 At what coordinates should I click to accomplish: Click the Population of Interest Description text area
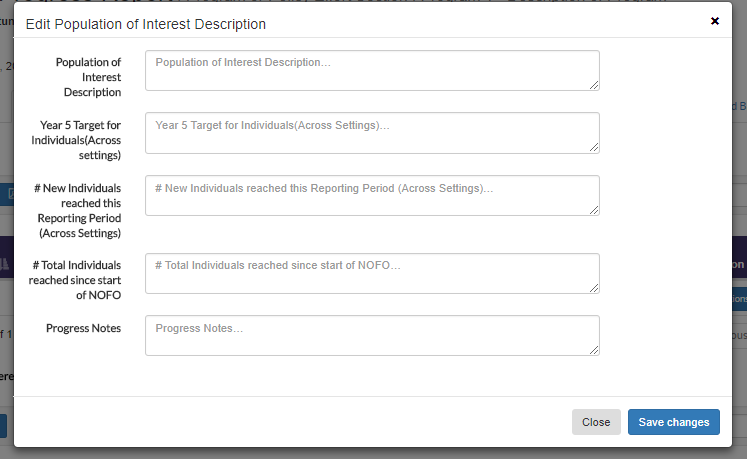[372, 70]
